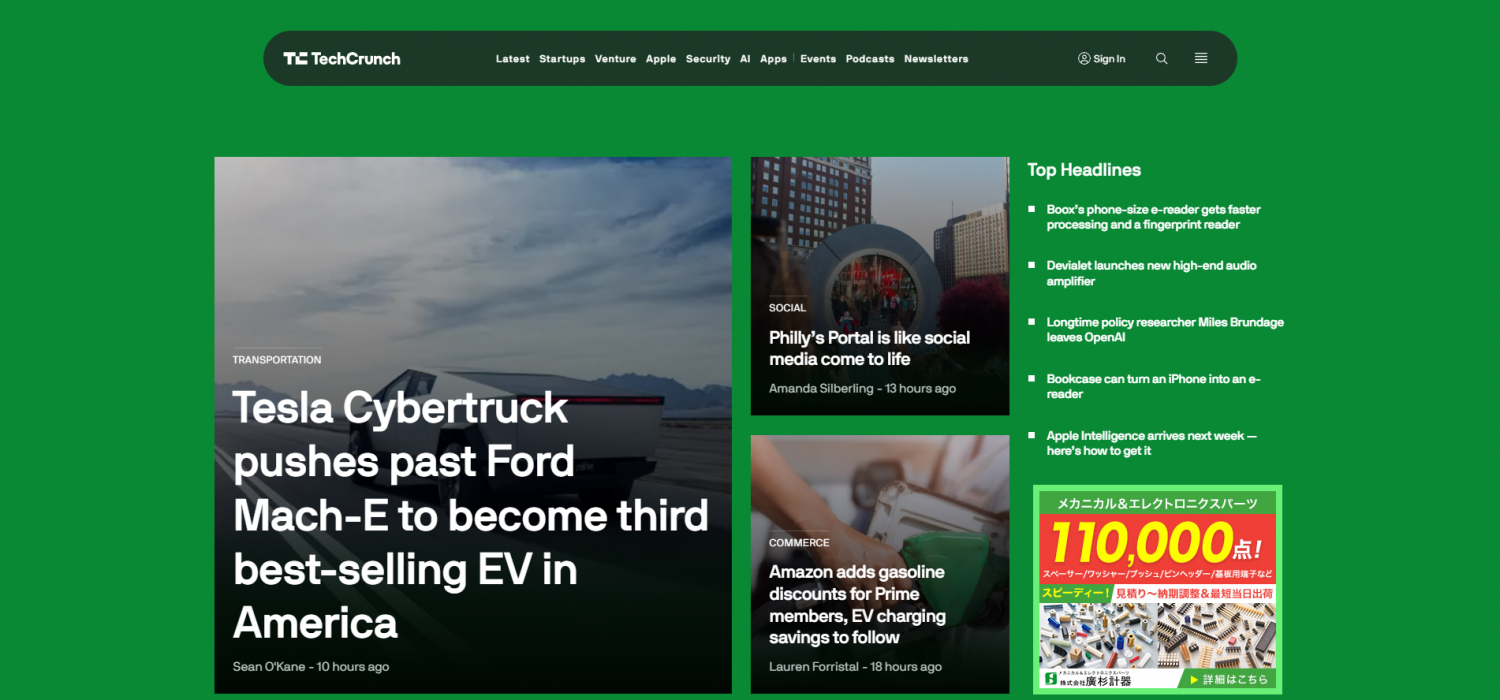1500x700 pixels.
Task: Click the TRANSPORTATION category label
Action: pos(277,360)
